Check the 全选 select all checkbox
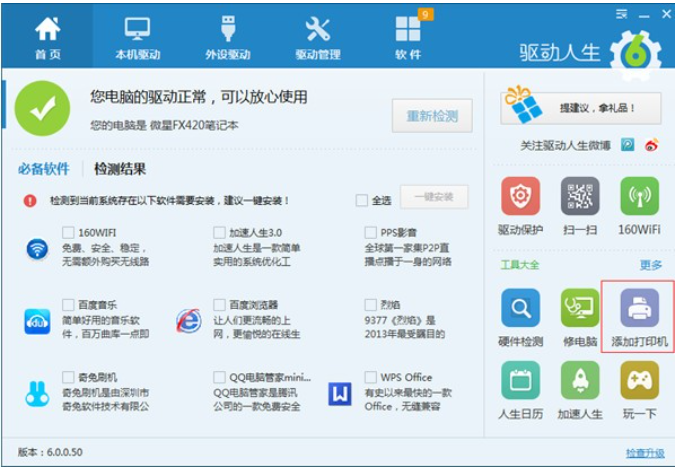The height and width of the screenshot is (468, 677). [362, 200]
